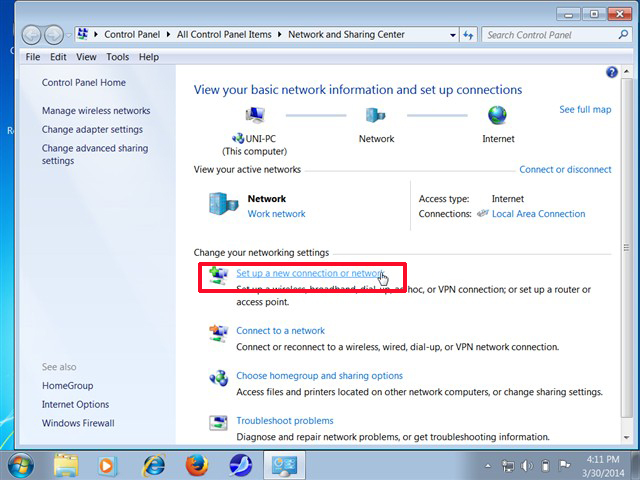The image size is (640, 480).
Task: Launch Windows Media Player from the taskbar
Action: tap(107, 465)
